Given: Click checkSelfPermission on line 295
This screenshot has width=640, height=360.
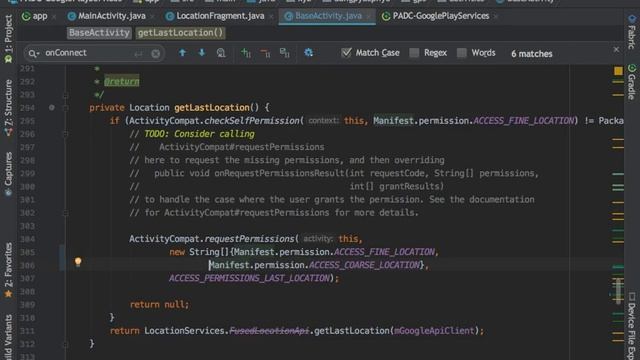Looking at the screenshot, I should (x=252, y=121).
